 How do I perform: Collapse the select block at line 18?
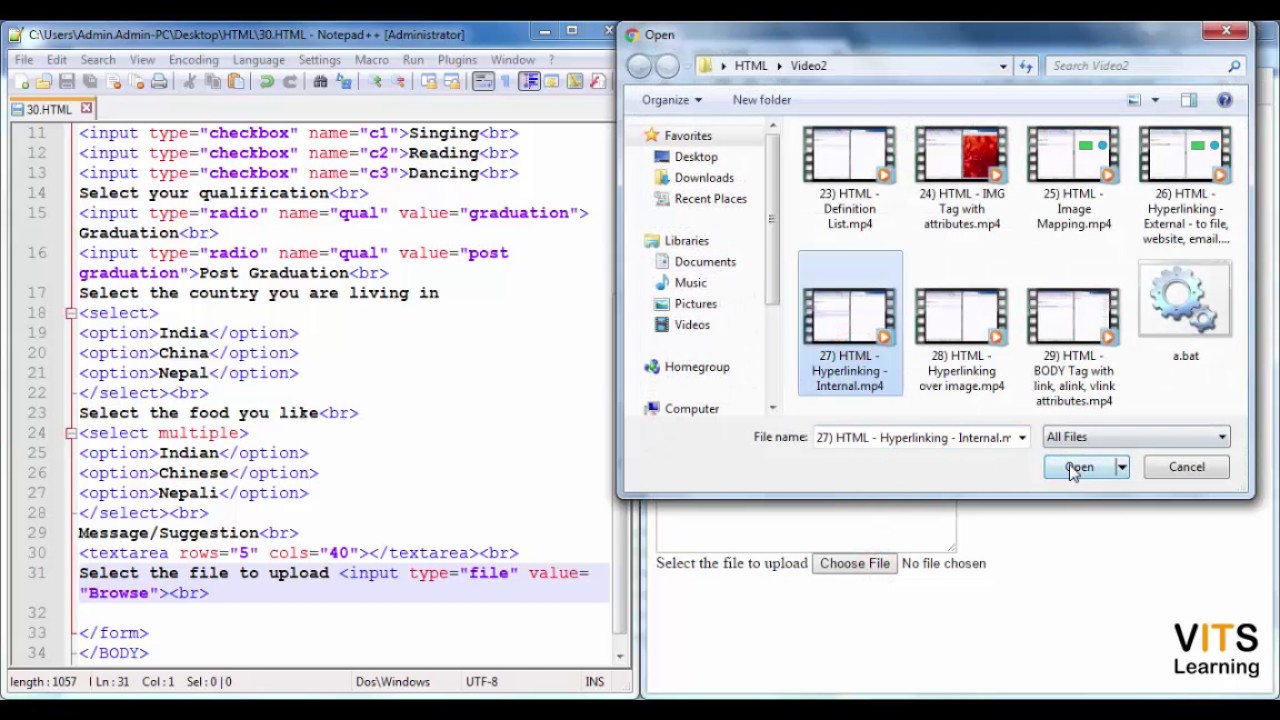[71, 313]
